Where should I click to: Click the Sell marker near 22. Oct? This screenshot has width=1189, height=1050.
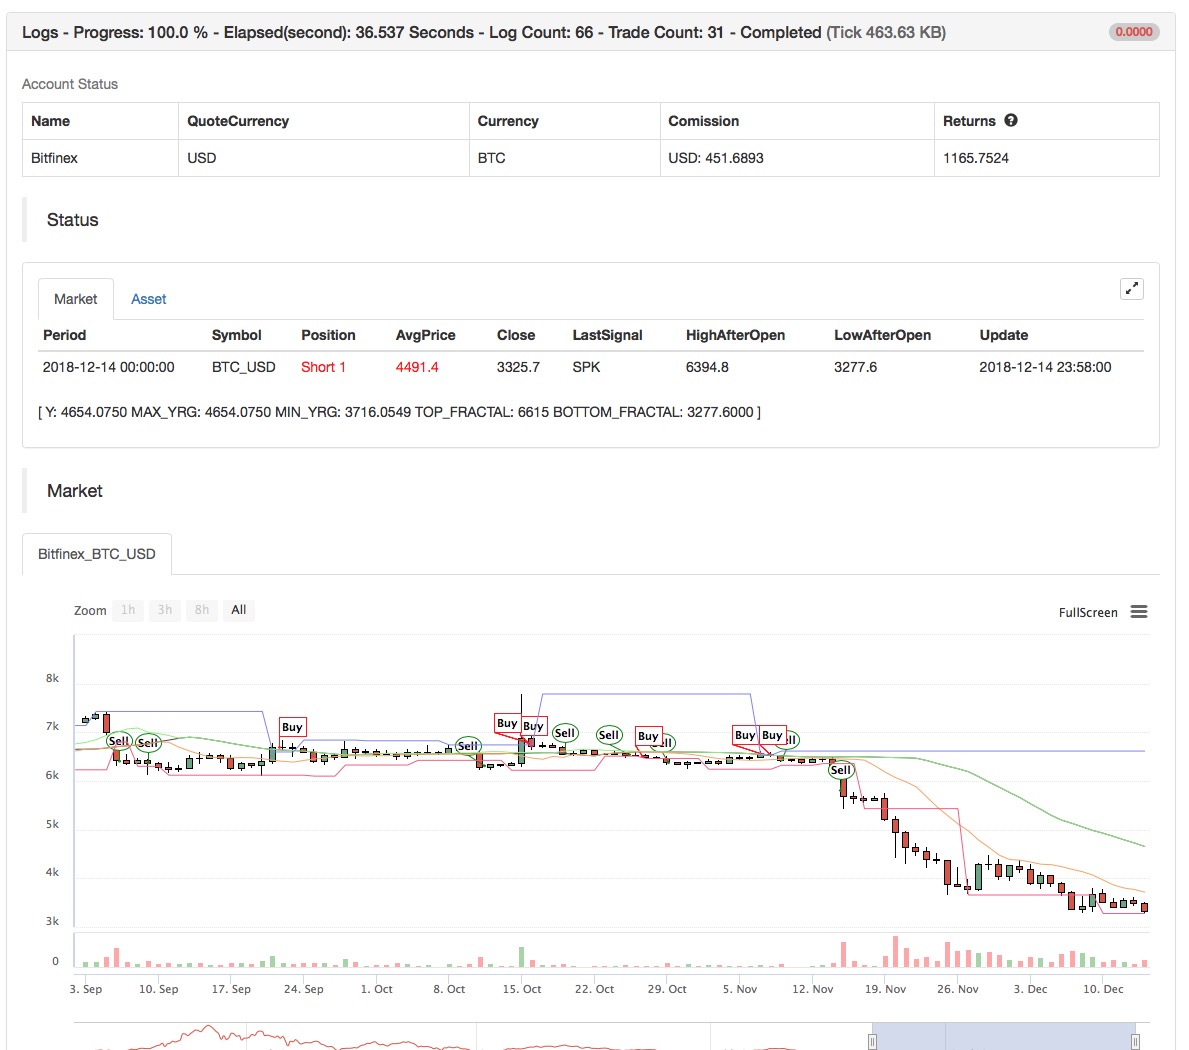coord(609,735)
